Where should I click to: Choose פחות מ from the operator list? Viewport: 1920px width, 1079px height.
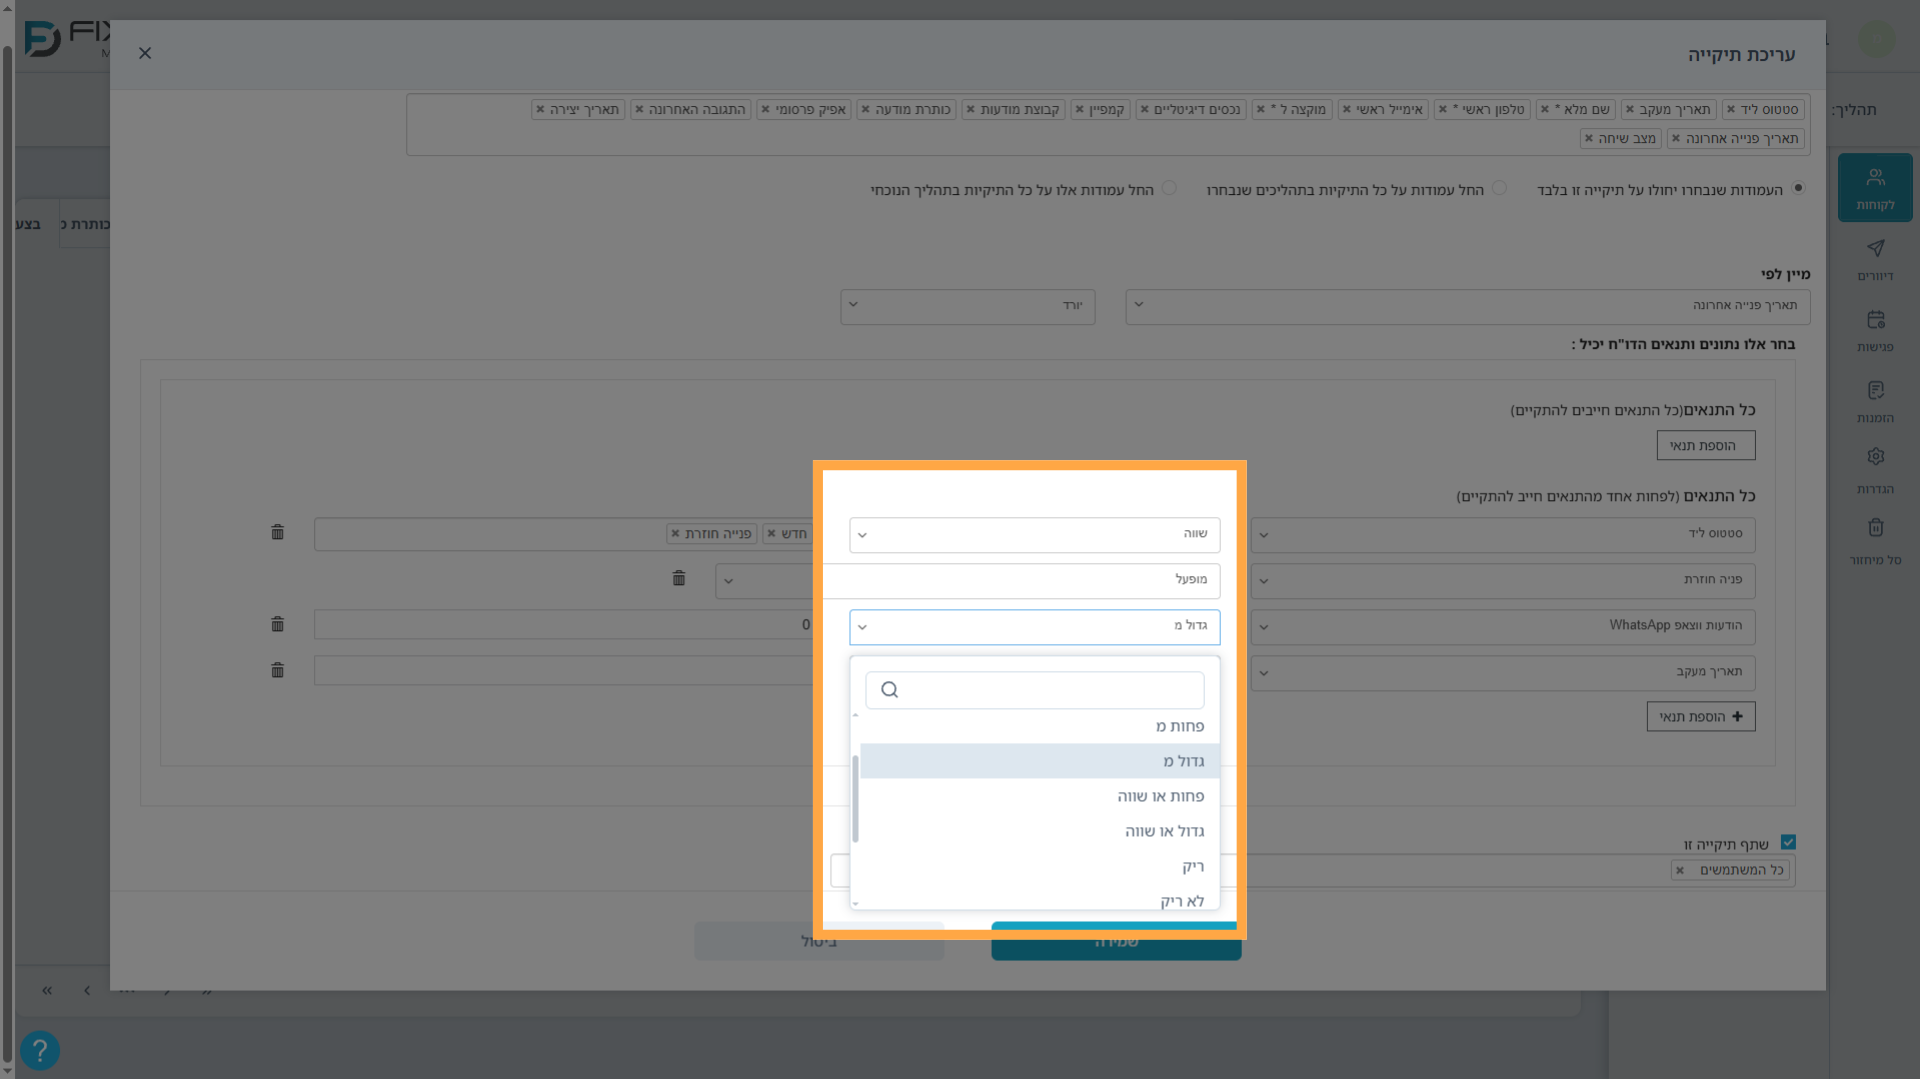(1040, 726)
